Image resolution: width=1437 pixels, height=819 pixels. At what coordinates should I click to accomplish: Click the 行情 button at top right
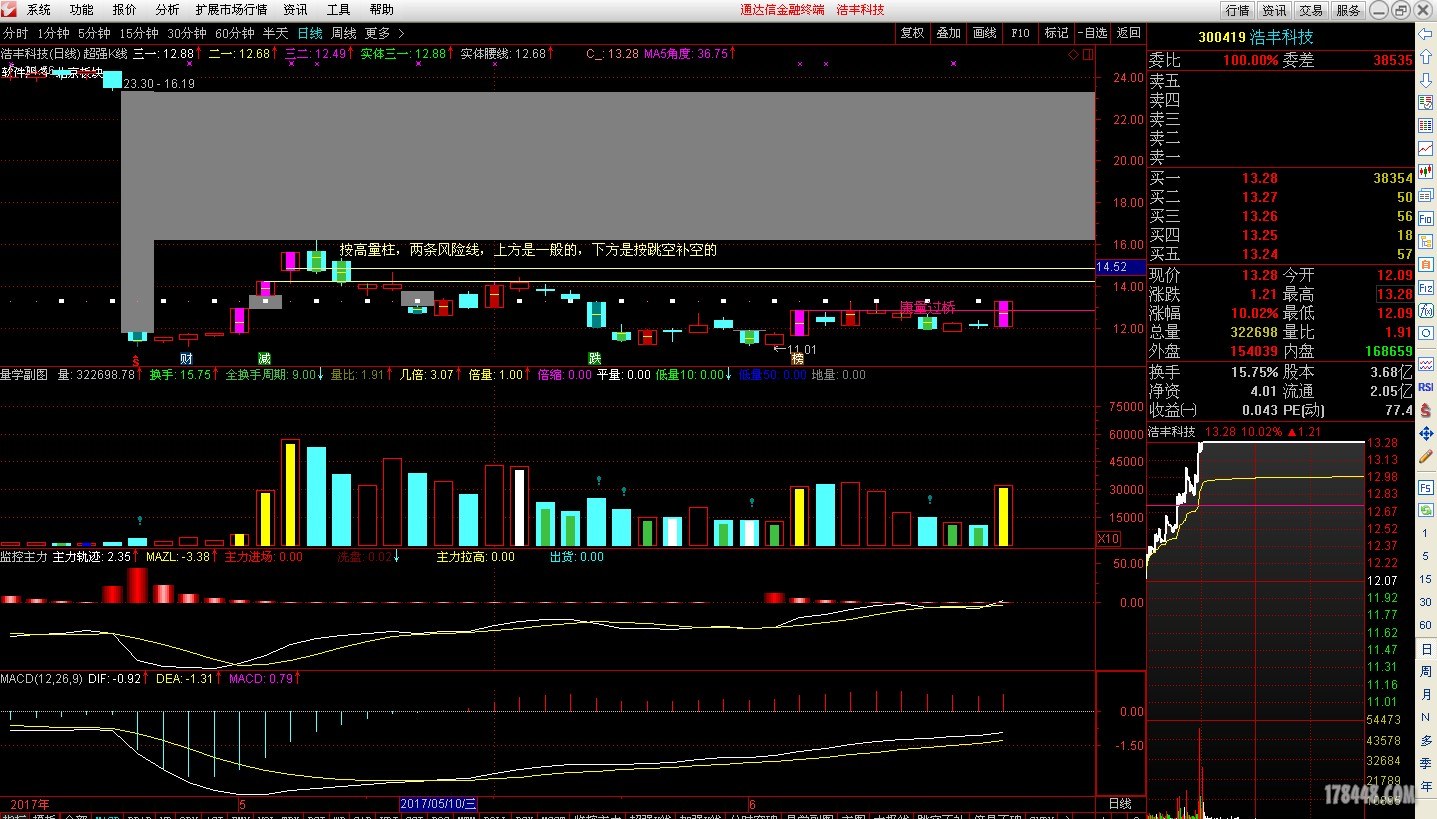pyautogui.click(x=1237, y=10)
